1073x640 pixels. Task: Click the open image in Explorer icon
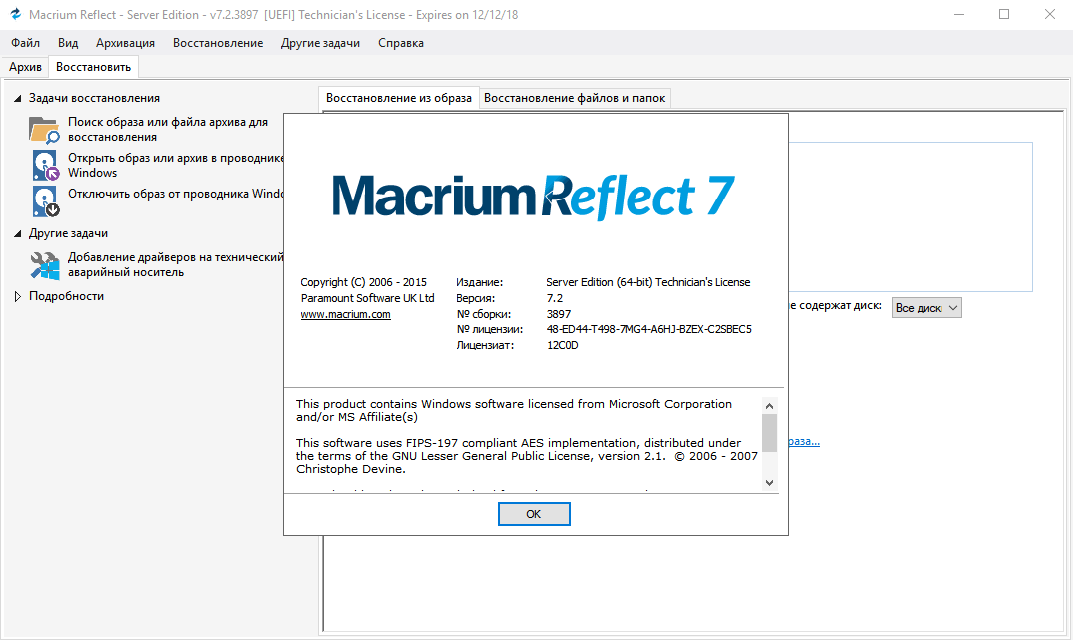[x=46, y=166]
